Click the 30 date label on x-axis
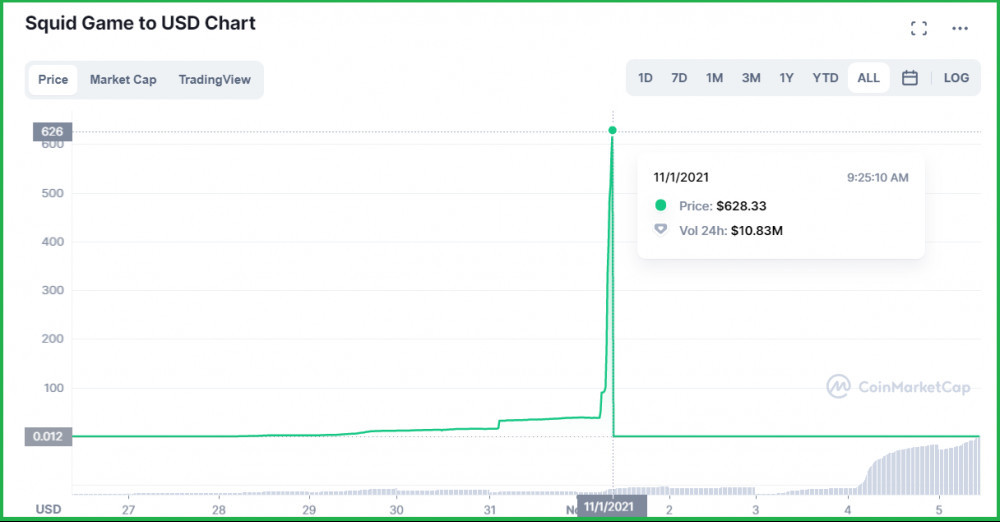 (397, 510)
